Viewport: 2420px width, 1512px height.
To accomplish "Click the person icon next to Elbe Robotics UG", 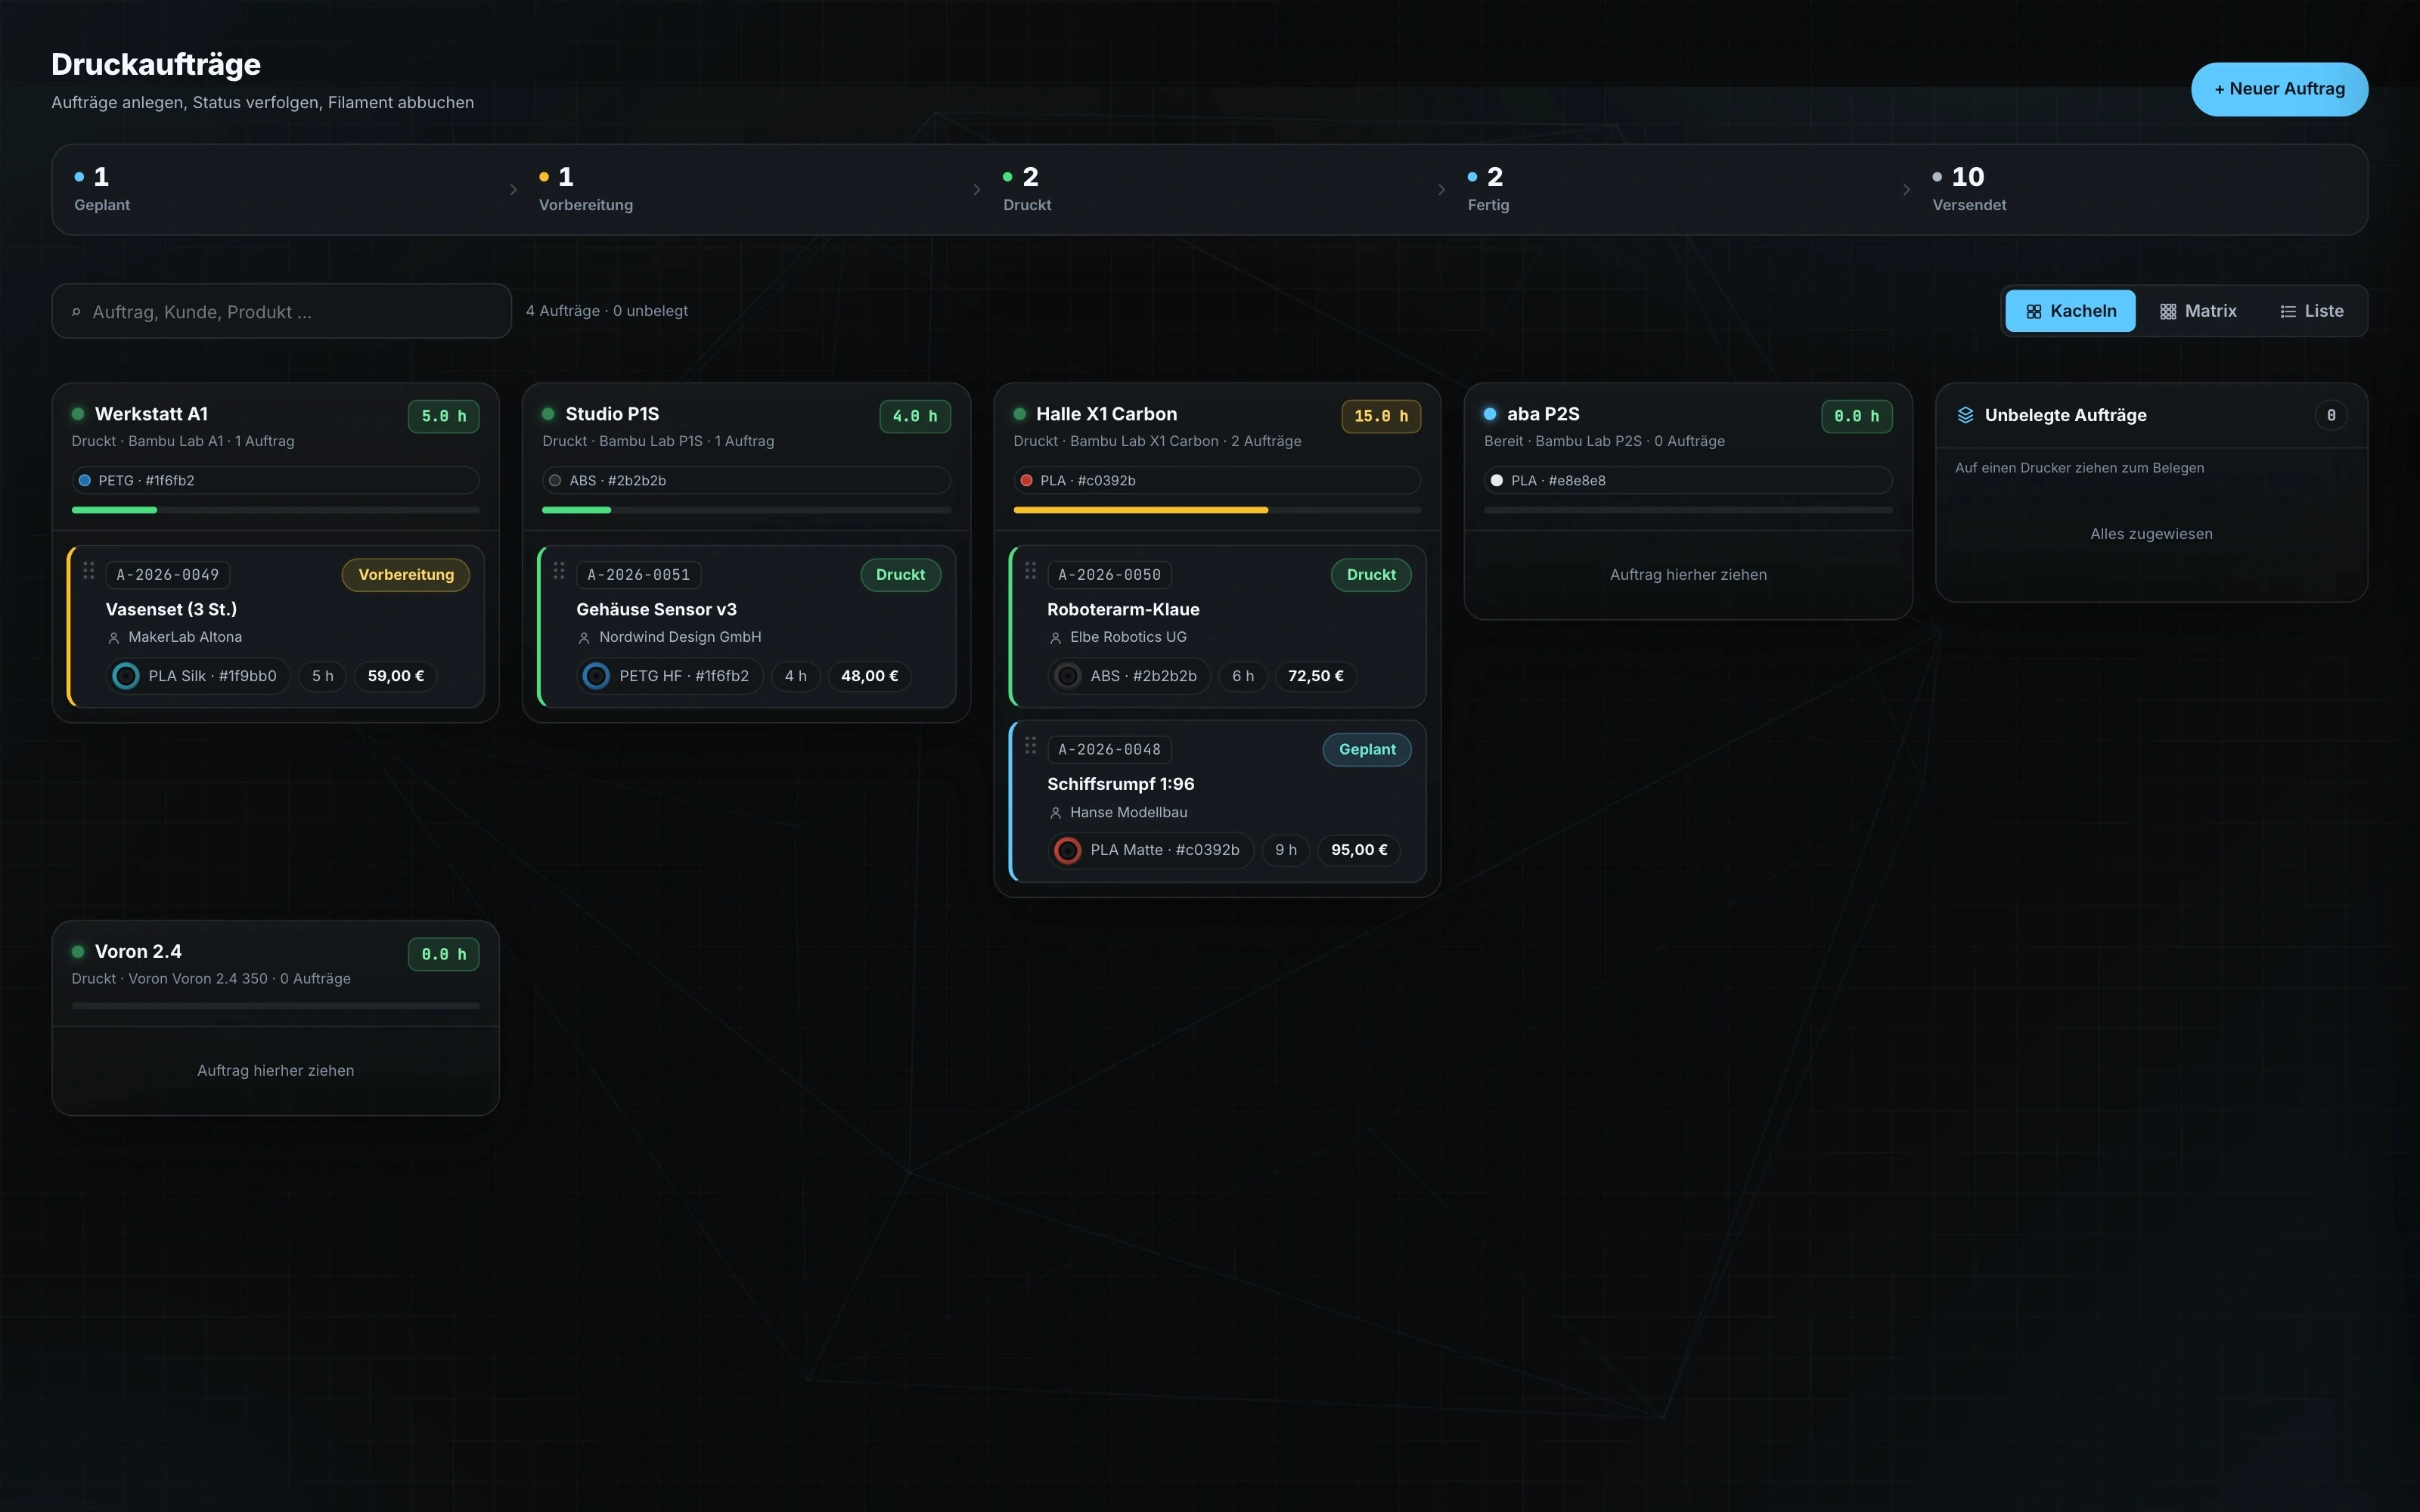I will 1055,638.
